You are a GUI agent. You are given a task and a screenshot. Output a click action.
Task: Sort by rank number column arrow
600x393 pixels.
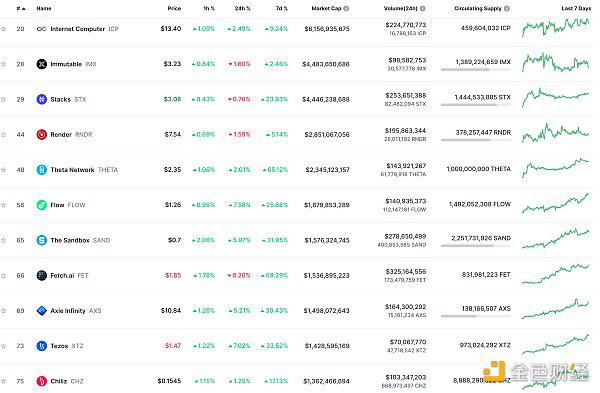(x=21, y=8)
